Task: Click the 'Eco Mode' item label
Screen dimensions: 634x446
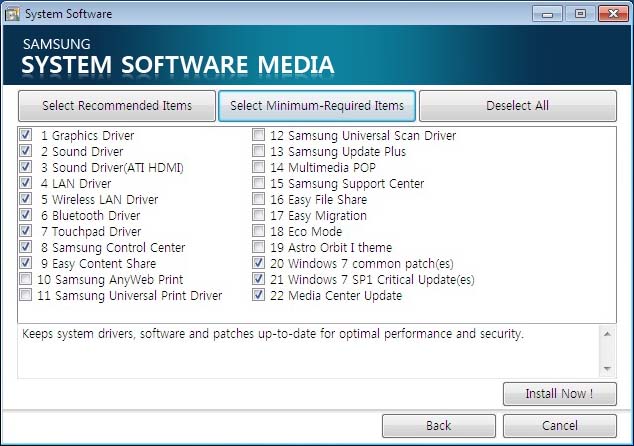Action: (315, 232)
